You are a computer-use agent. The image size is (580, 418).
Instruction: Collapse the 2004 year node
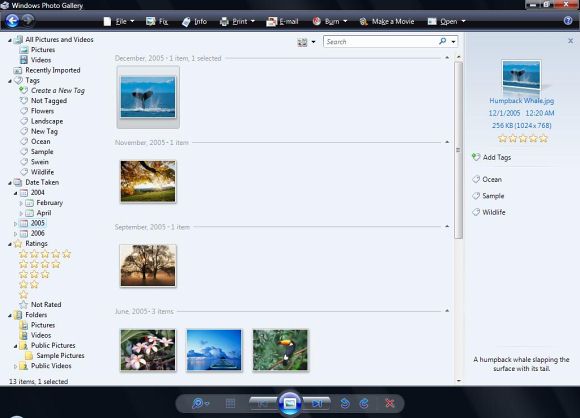(16, 193)
